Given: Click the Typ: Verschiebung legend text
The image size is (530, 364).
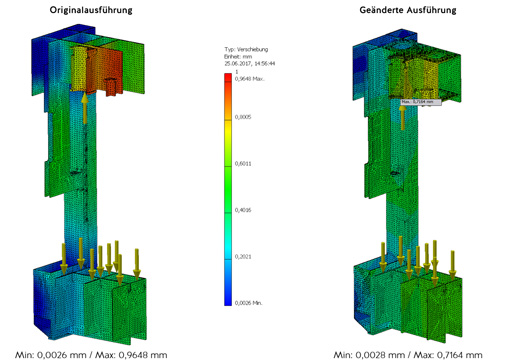Looking at the screenshot, I should [246, 49].
